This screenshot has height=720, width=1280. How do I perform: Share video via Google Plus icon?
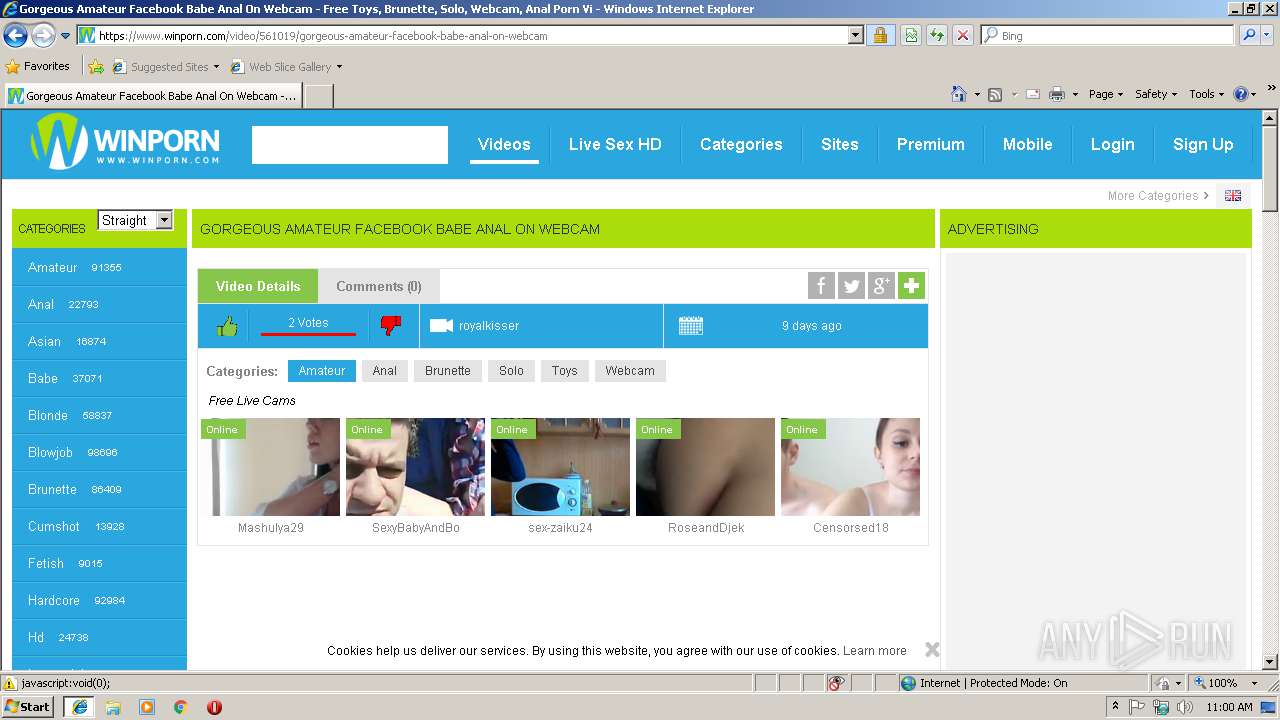click(x=881, y=286)
